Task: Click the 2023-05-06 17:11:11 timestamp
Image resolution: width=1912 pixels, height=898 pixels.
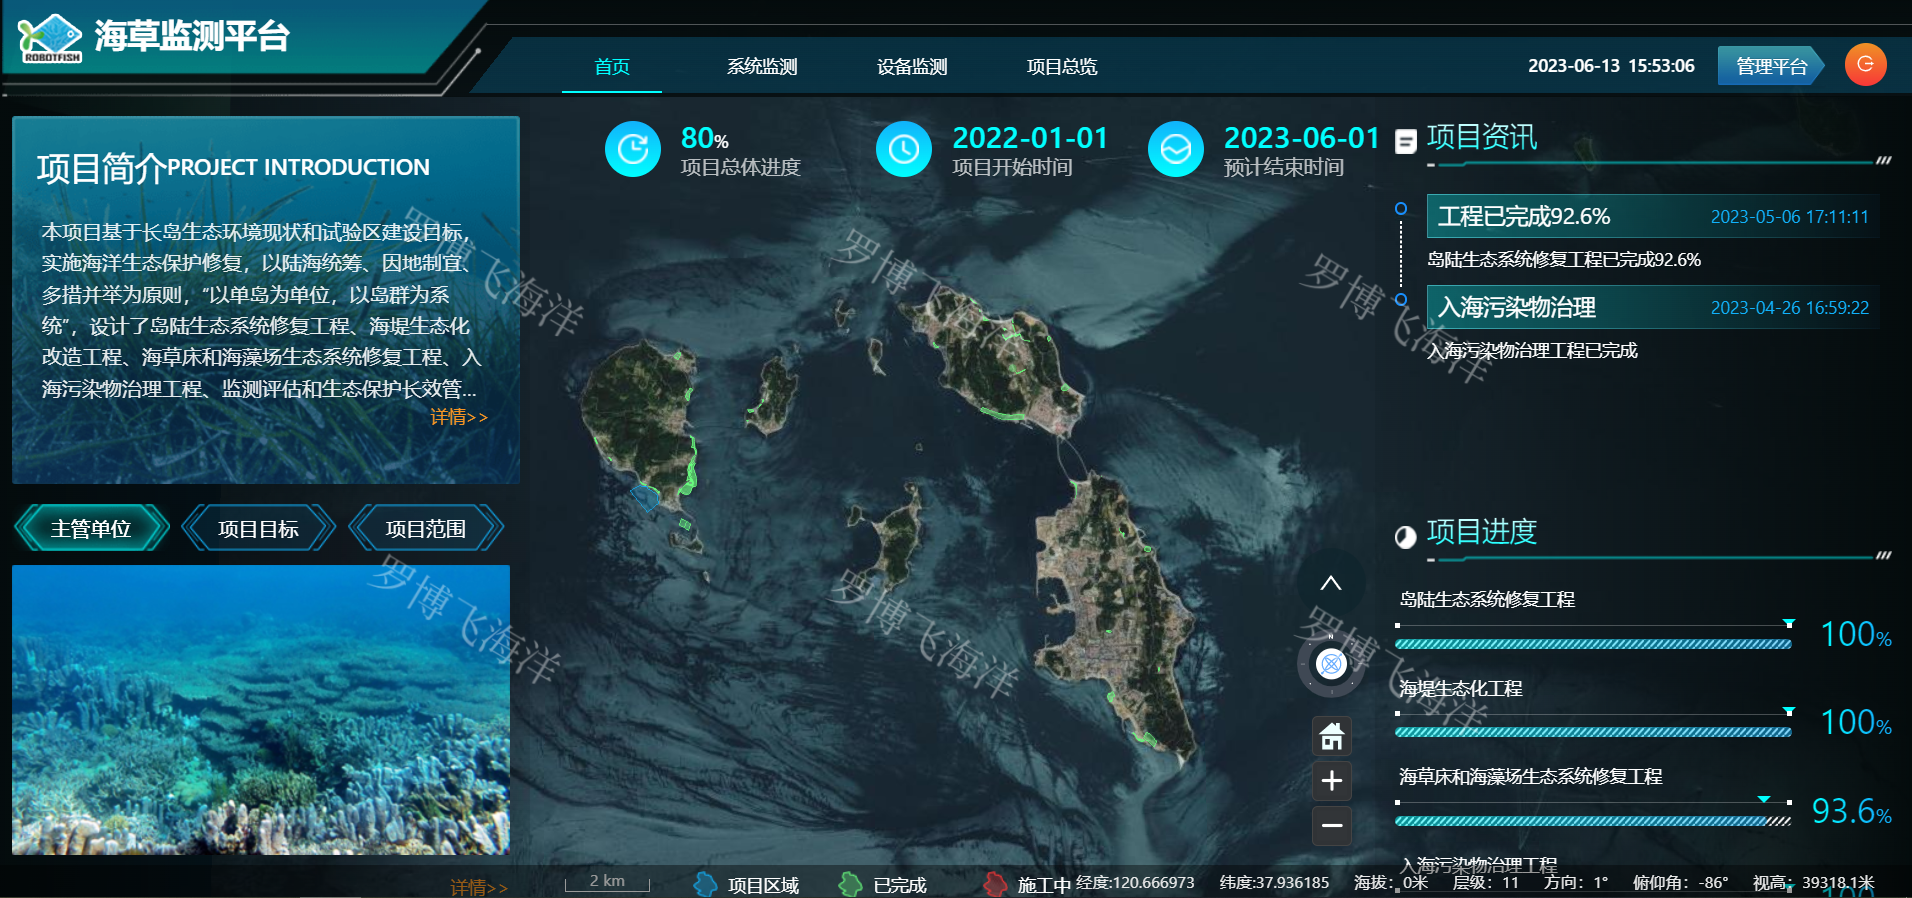Action: tap(1789, 217)
